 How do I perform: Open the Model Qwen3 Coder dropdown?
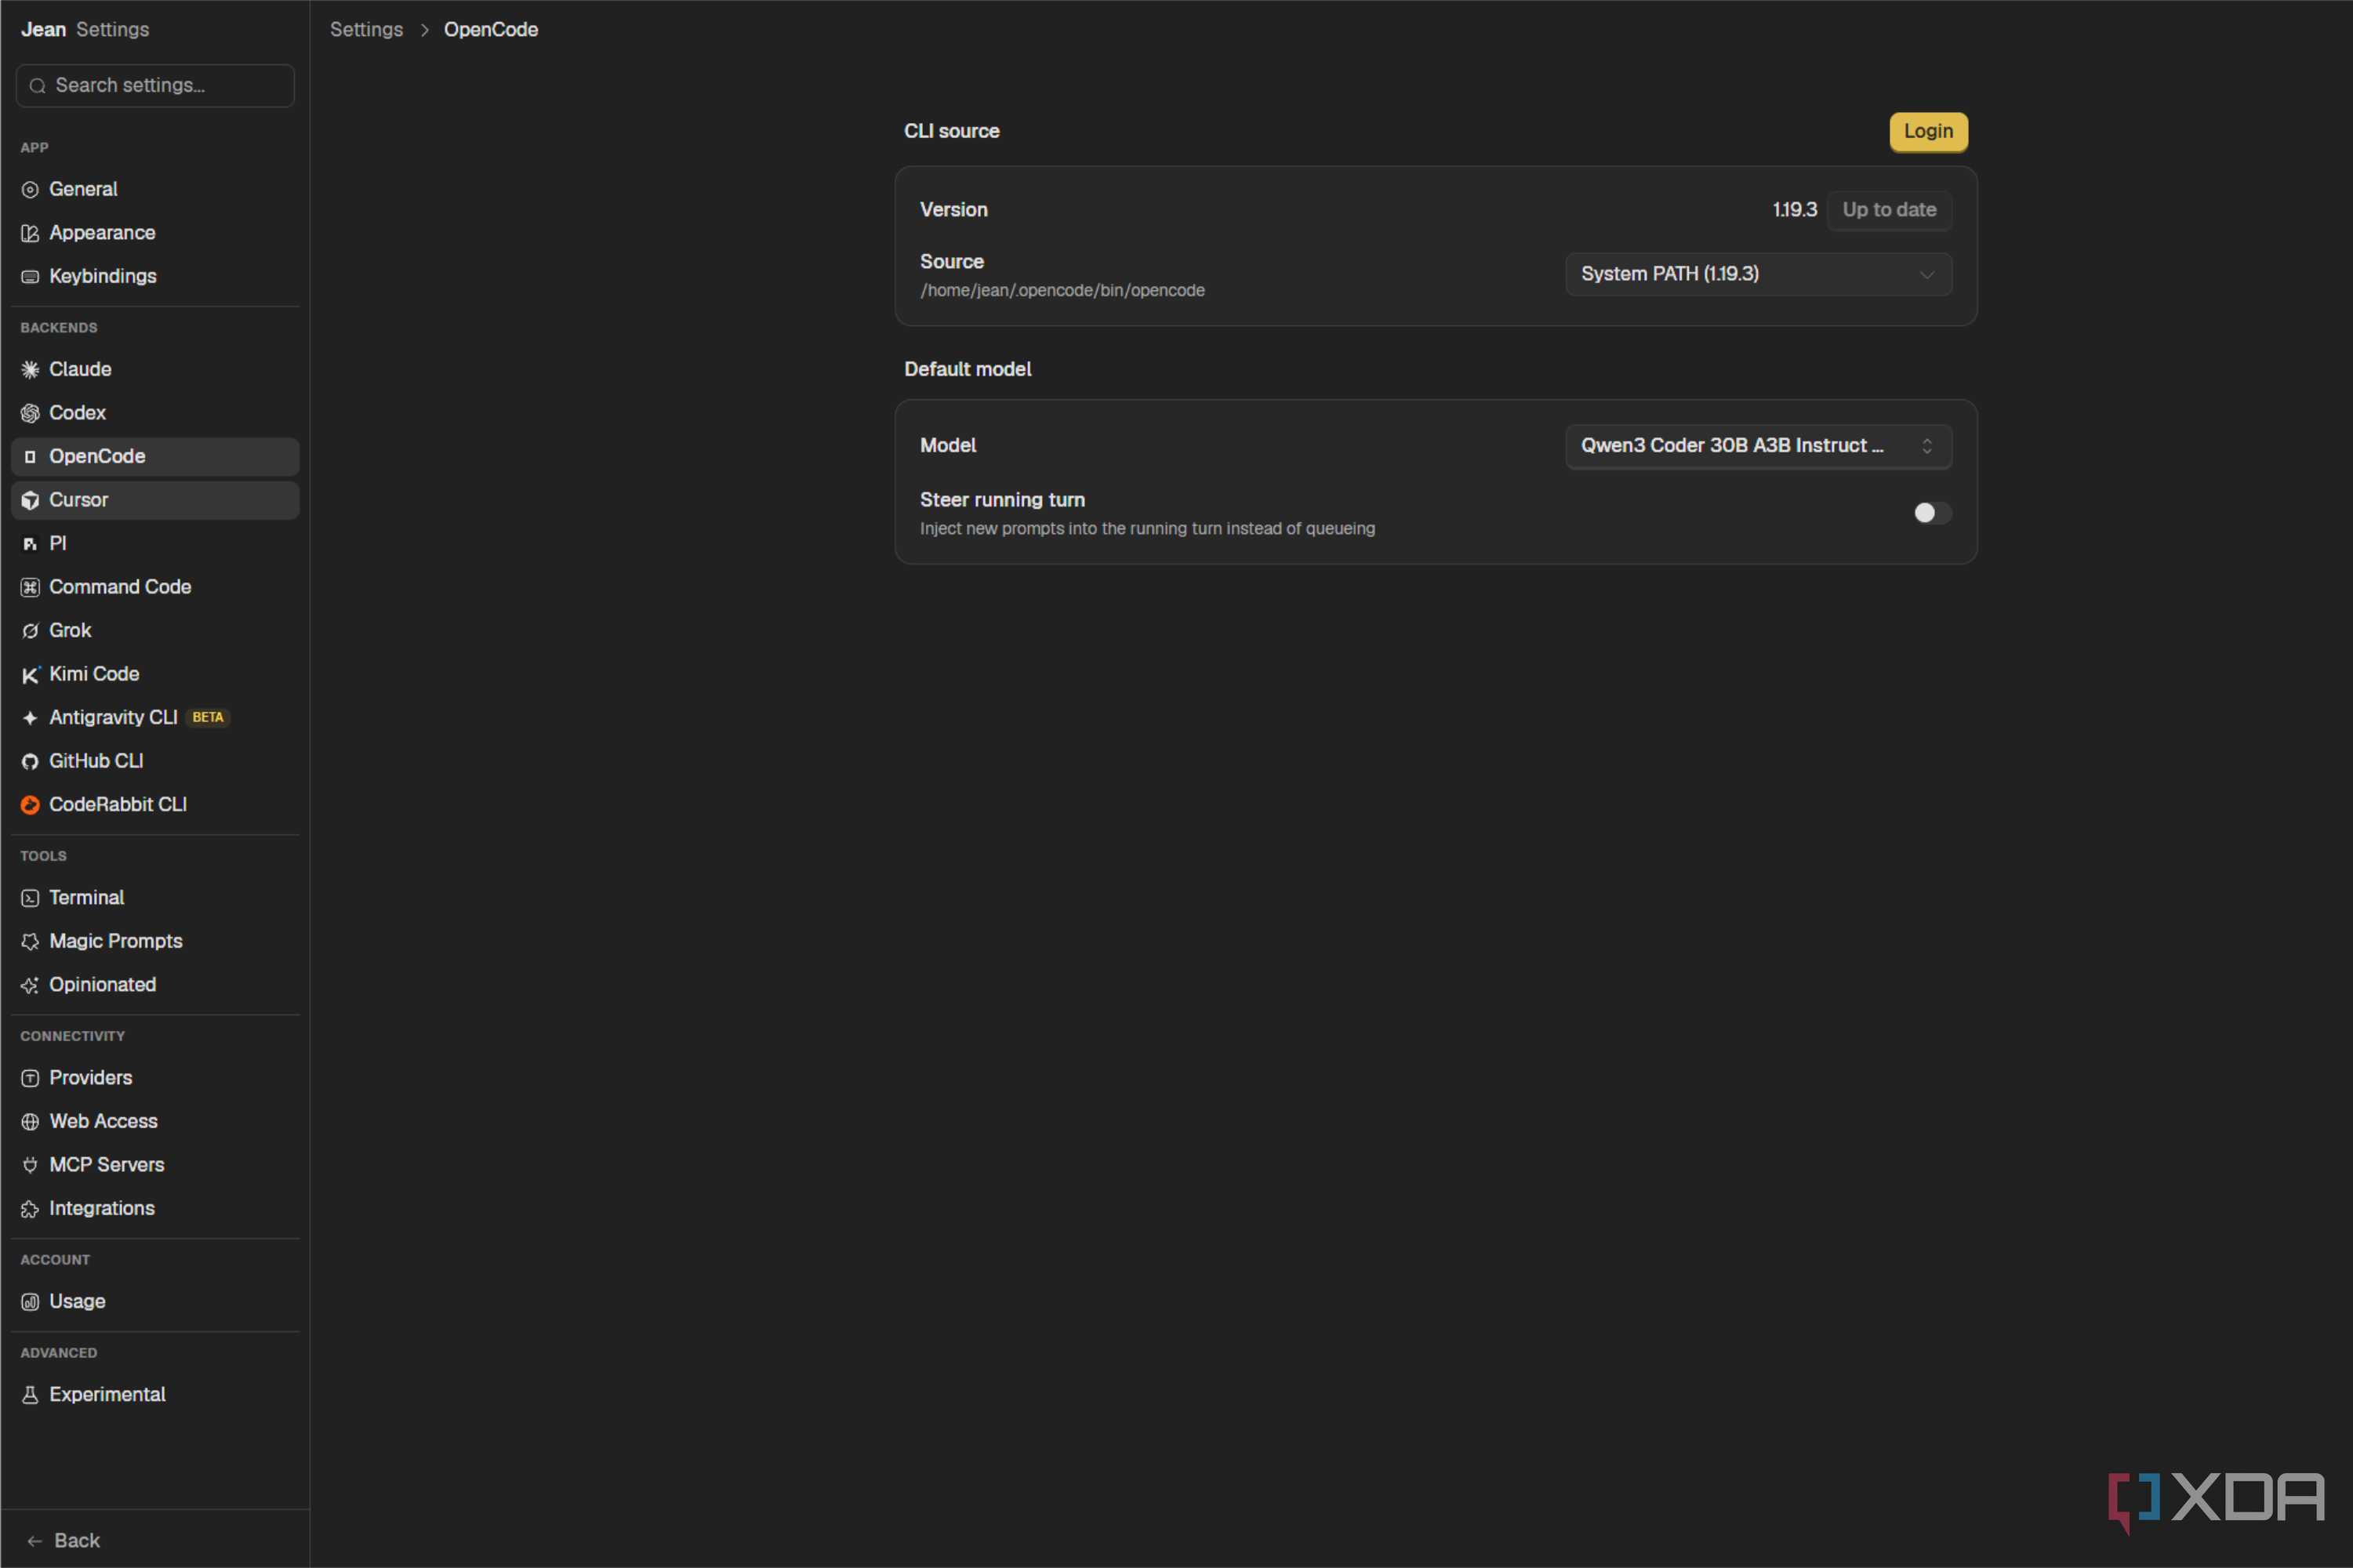1758,446
